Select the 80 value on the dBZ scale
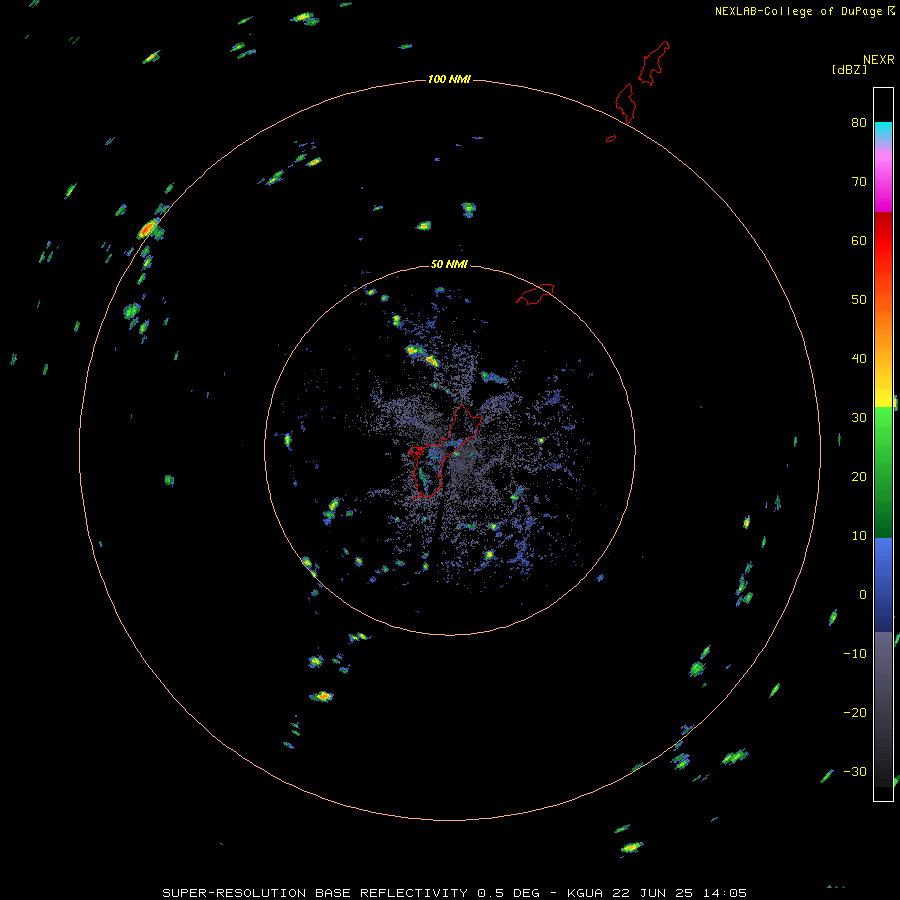Image resolution: width=900 pixels, height=900 pixels. click(859, 122)
